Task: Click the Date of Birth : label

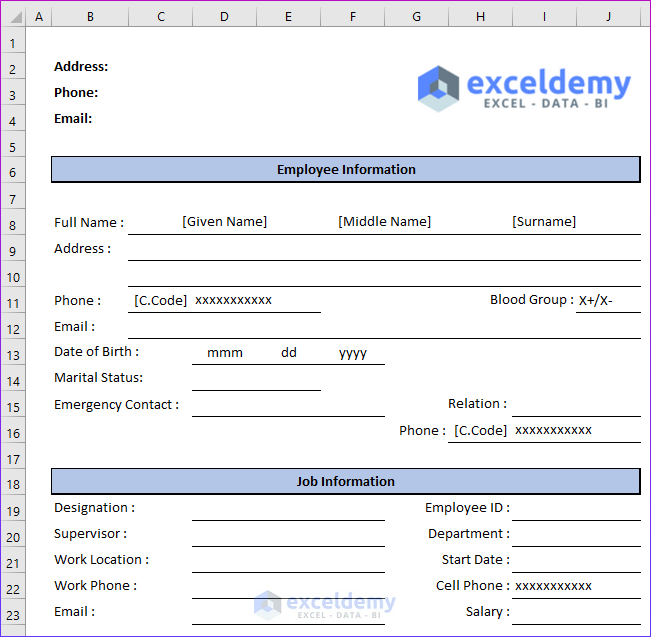Action: (96, 352)
